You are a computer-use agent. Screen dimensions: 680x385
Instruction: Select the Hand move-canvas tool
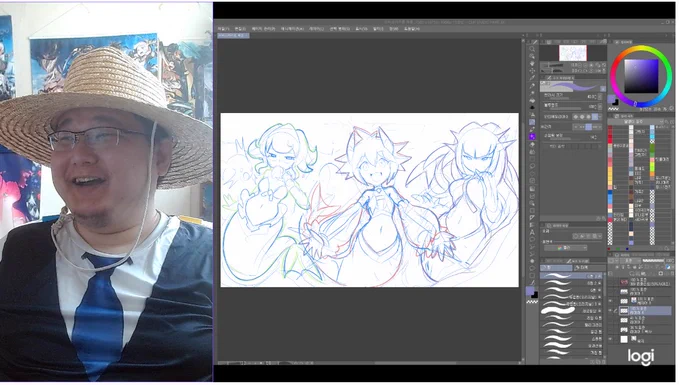[532, 63]
